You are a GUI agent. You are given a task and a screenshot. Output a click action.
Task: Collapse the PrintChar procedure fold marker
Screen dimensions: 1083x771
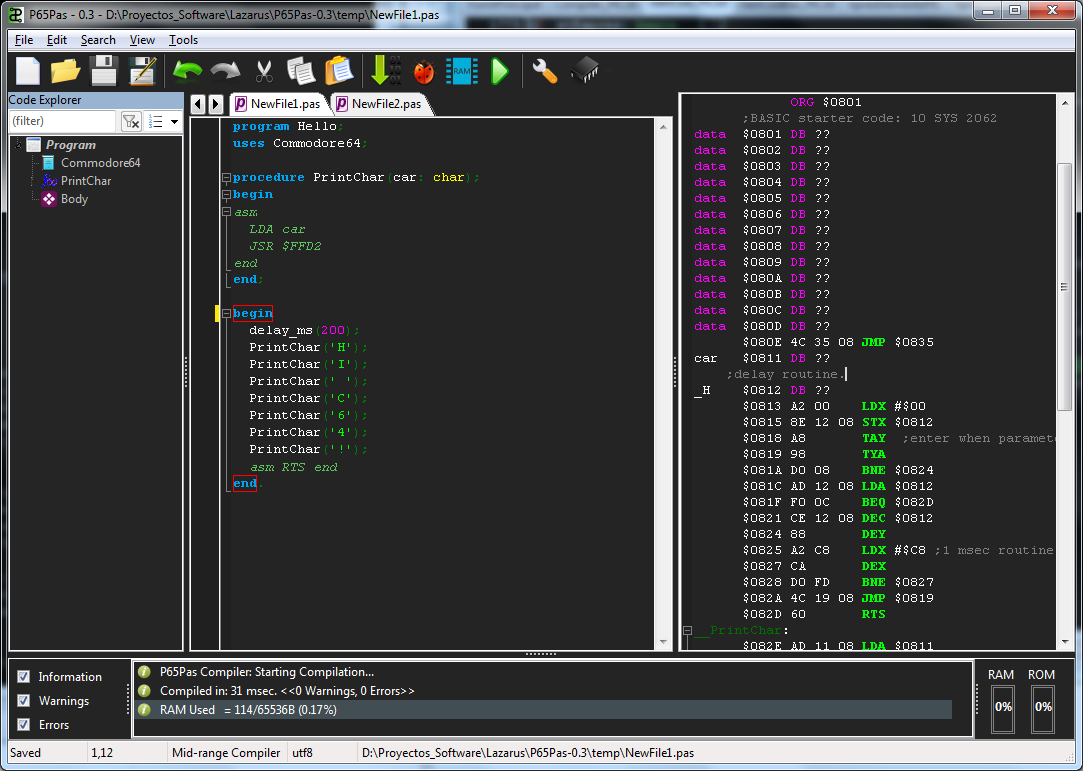(226, 177)
